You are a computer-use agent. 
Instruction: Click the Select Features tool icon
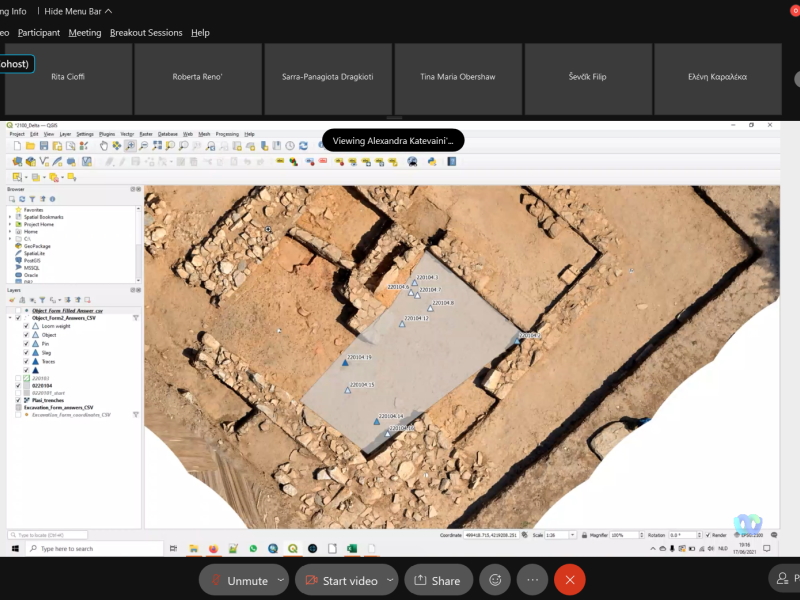tap(17, 177)
